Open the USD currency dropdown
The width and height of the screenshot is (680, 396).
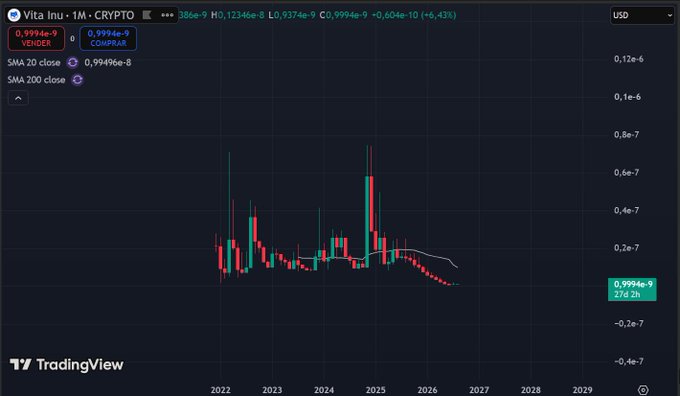(x=642, y=15)
